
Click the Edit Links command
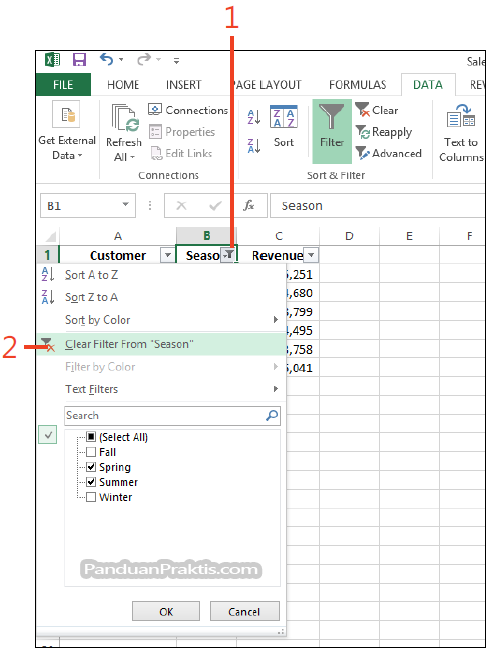(x=181, y=153)
